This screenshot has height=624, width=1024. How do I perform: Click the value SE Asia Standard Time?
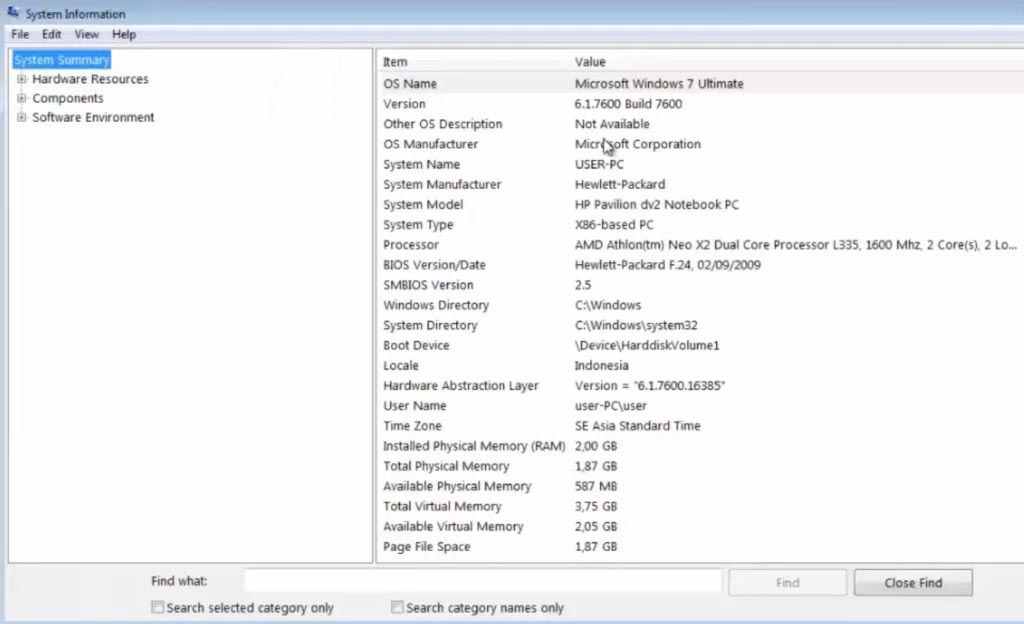click(637, 426)
